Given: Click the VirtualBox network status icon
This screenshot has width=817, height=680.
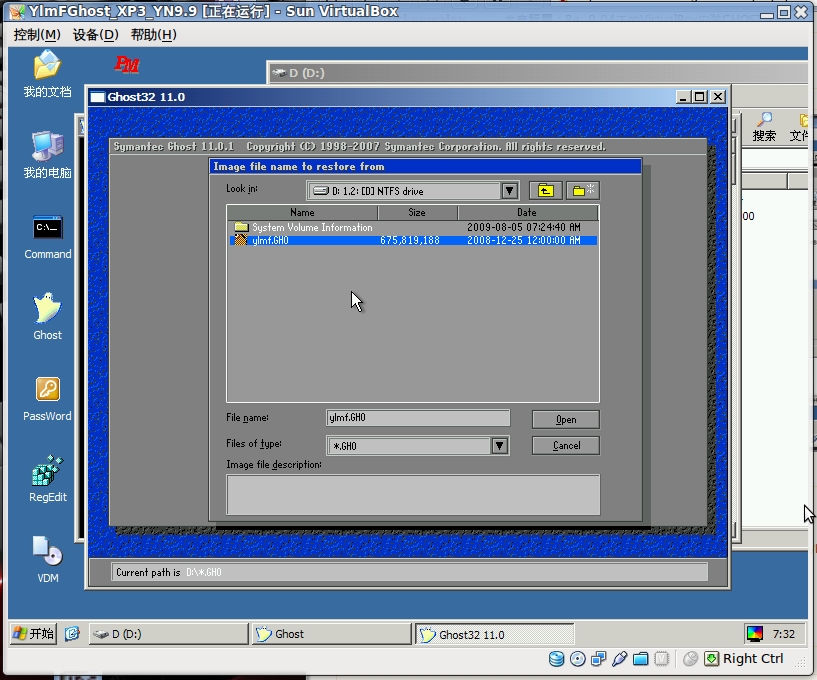Looking at the screenshot, I should click(598, 659).
